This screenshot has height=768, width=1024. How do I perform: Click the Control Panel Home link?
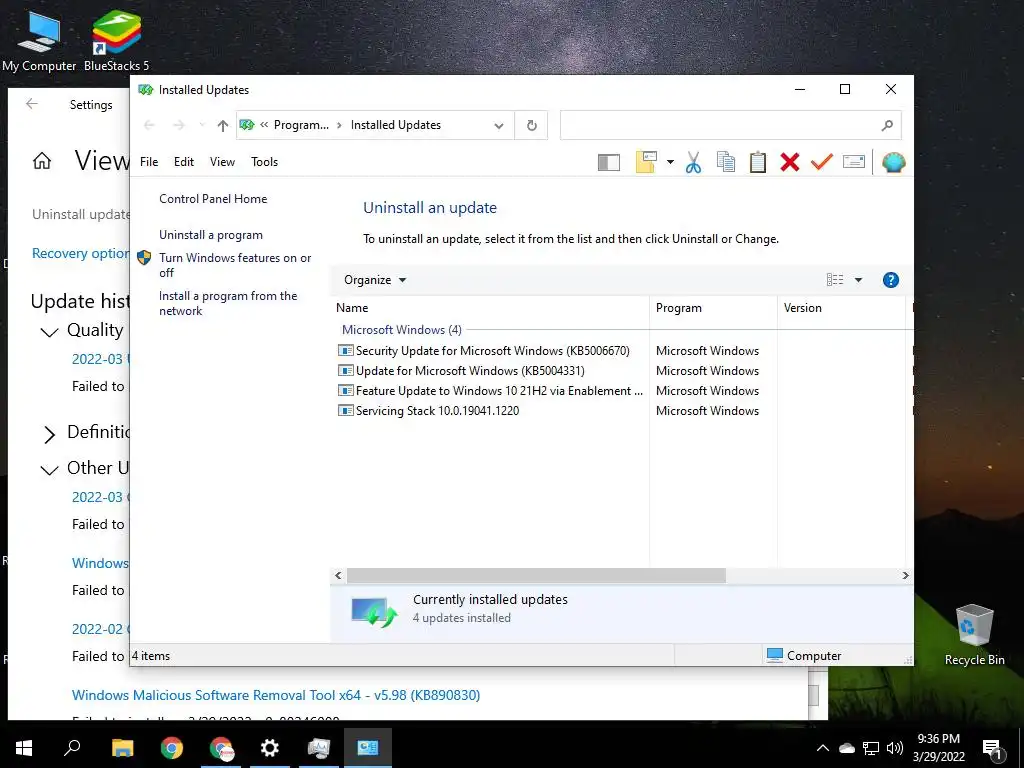click(x=213, y=199)
